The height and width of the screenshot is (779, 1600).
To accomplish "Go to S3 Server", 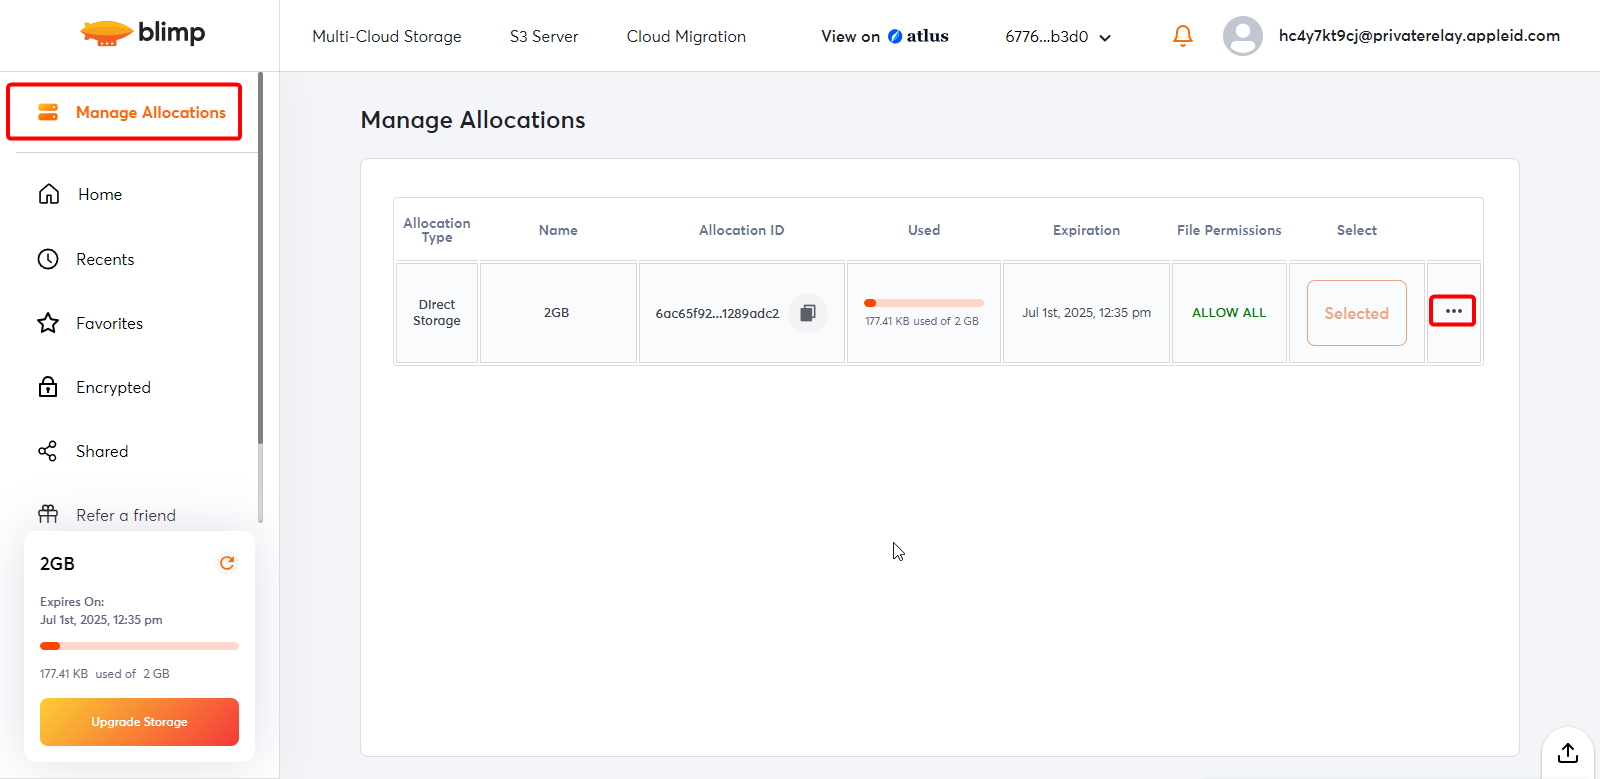I will tap(544, 37).
